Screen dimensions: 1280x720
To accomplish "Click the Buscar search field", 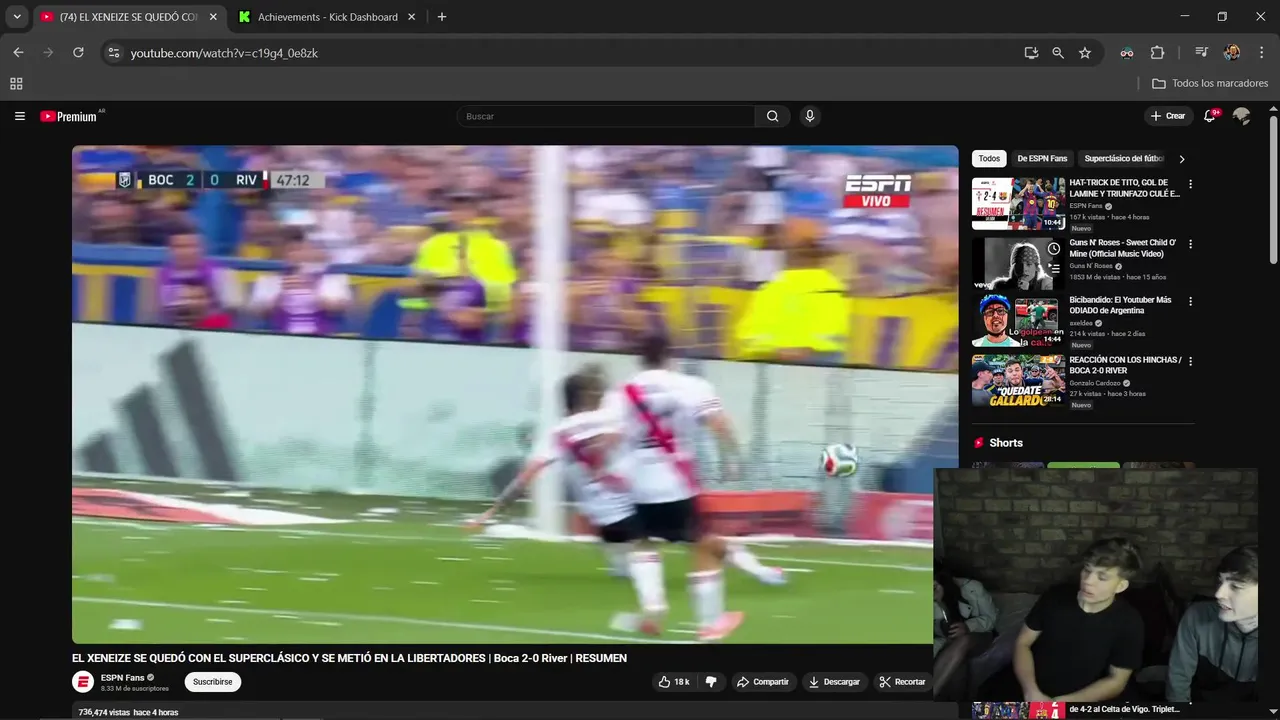I will coord(606,116).
